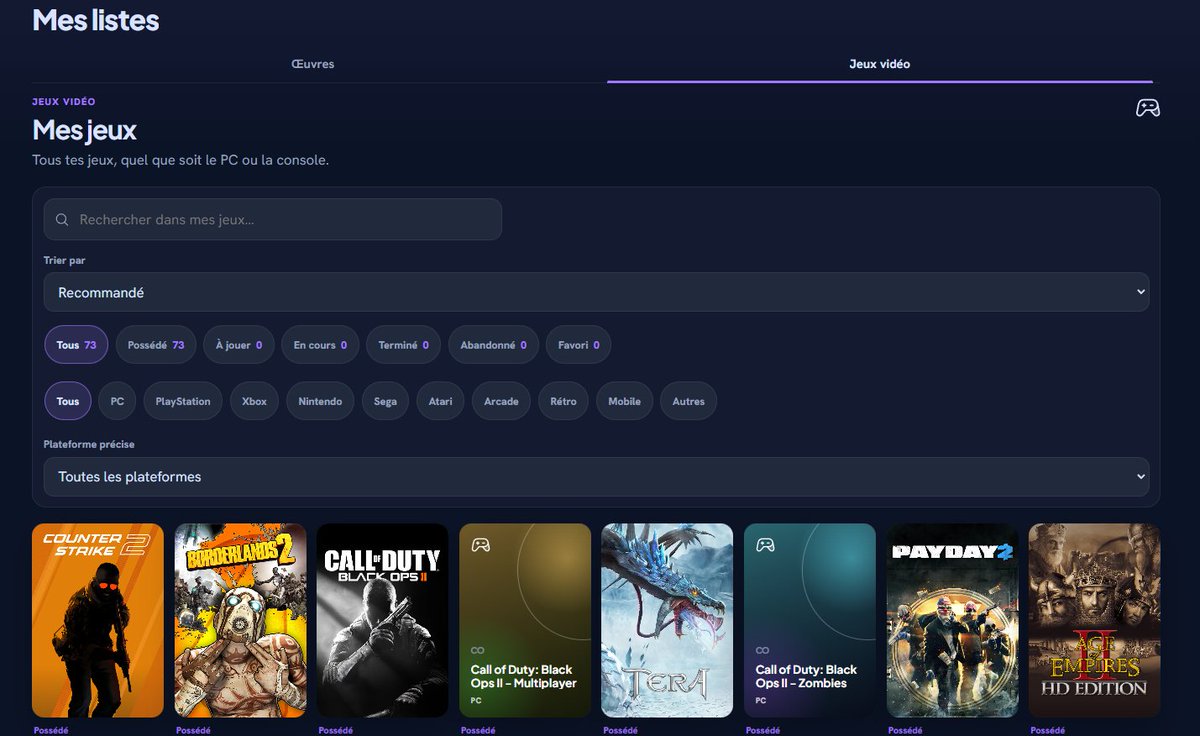Open the Call of Duty Black Ops II cover
This screenshot has width=1200, height=736.
[382, 620]
